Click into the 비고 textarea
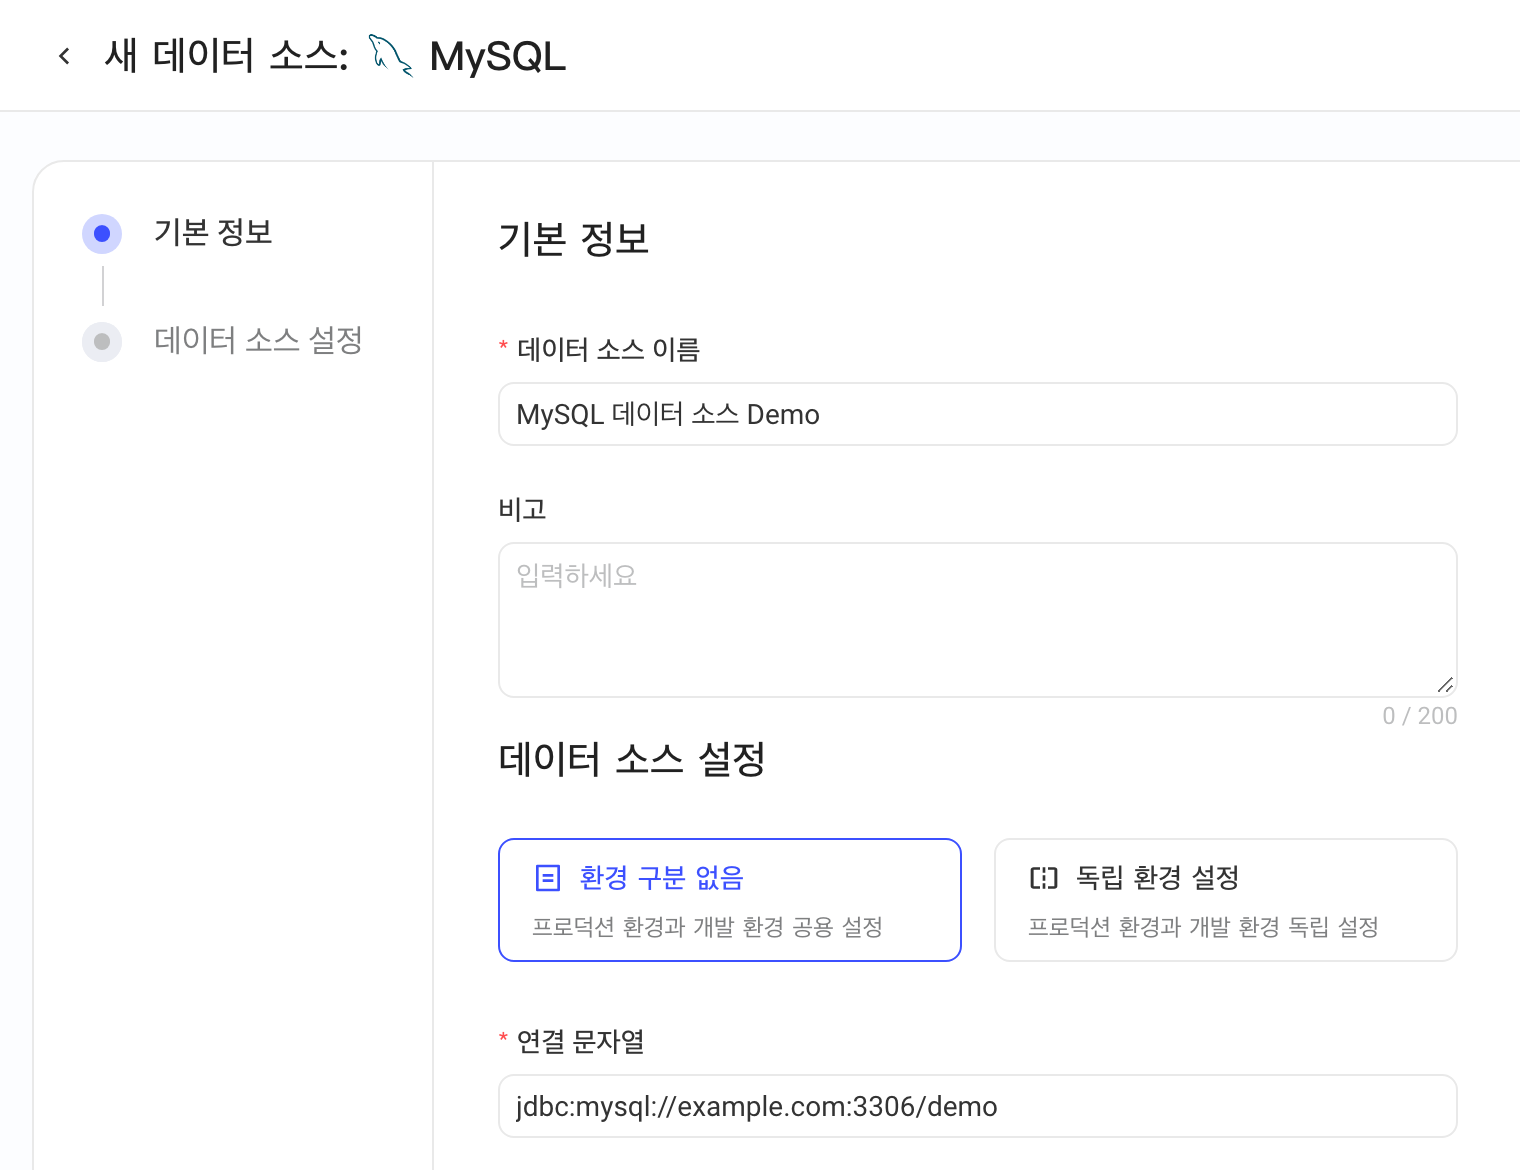The width and height of the screenshot is (1520, 1170). tap(978, 620)
